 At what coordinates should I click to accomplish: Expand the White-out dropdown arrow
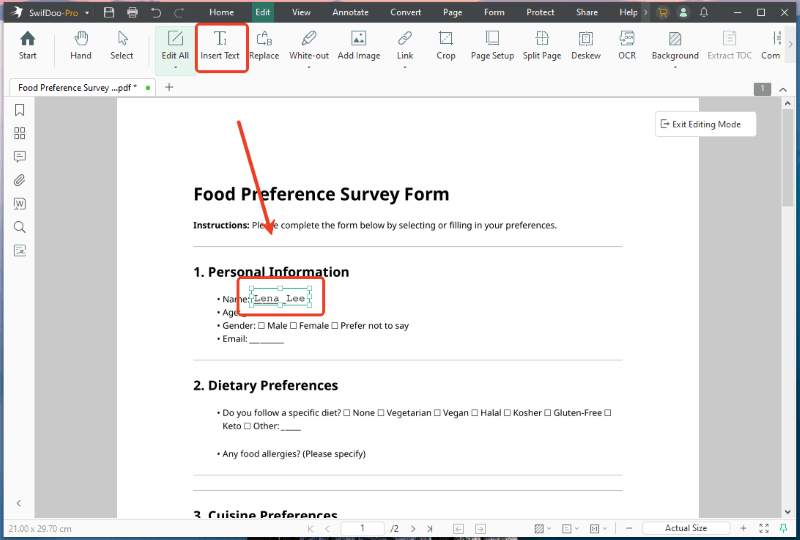point(309,67)
